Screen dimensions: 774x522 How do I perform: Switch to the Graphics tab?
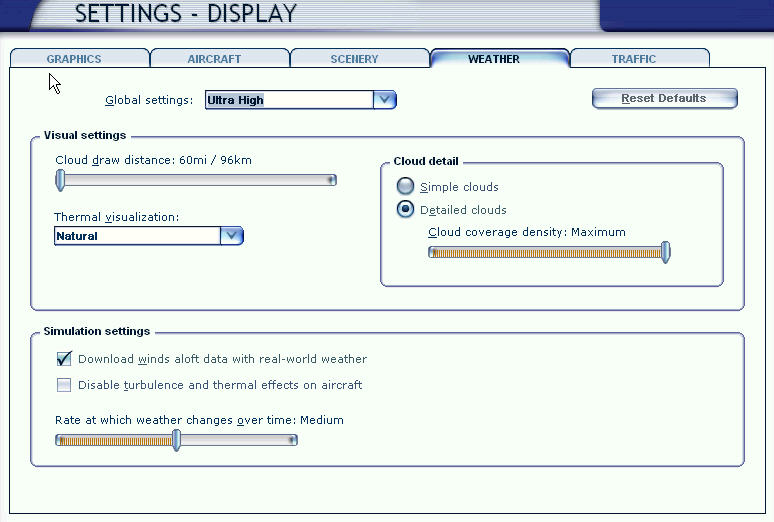click(74, 59)
